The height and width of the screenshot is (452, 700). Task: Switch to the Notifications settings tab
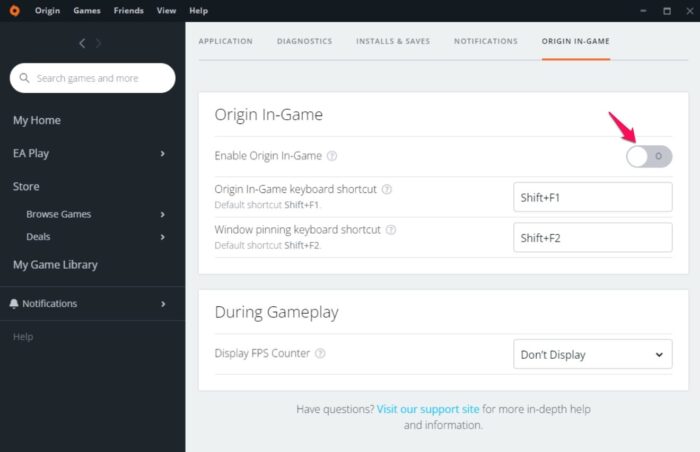coord(486,41)
